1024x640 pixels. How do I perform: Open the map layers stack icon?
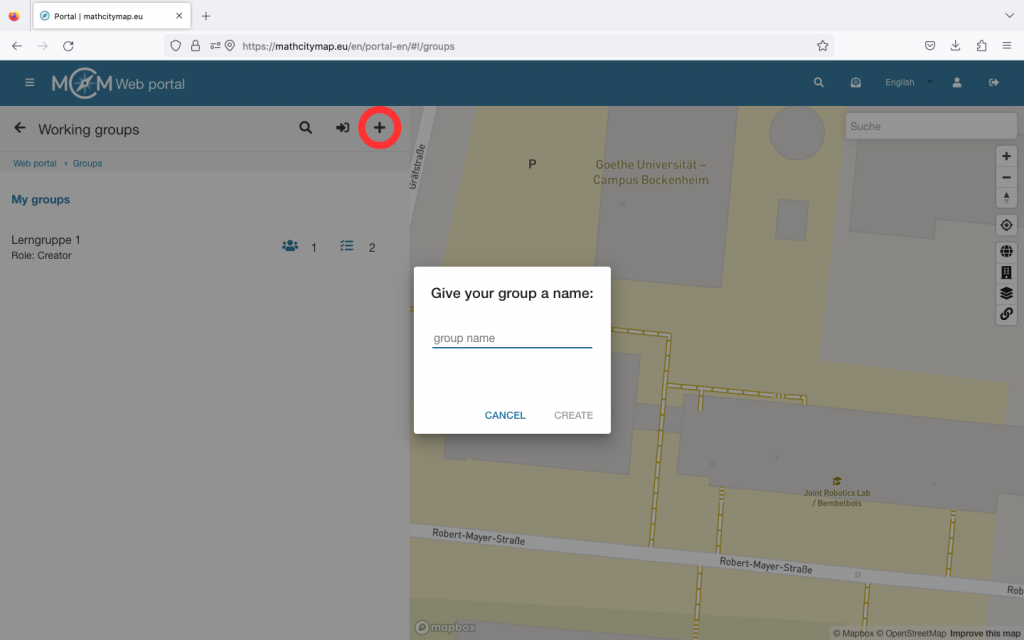coord(1006,293)
